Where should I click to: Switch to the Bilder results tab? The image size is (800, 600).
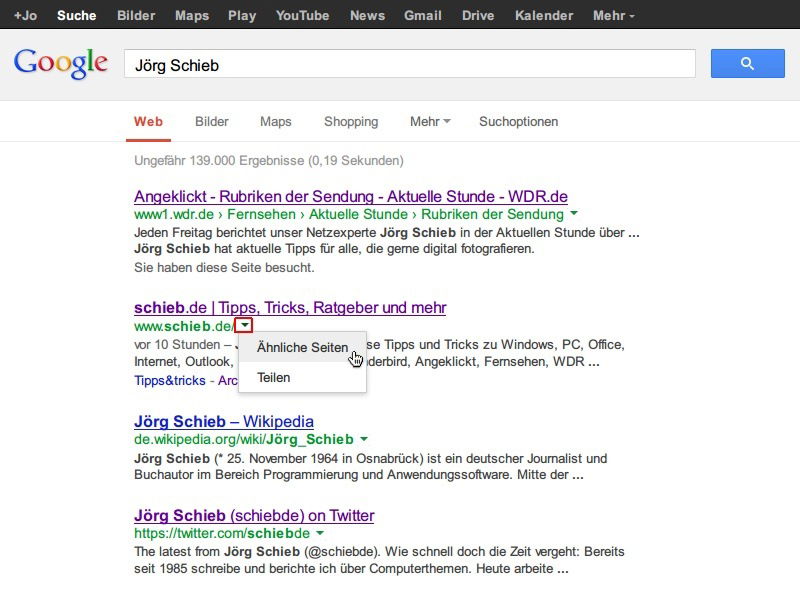coord(212,121)
